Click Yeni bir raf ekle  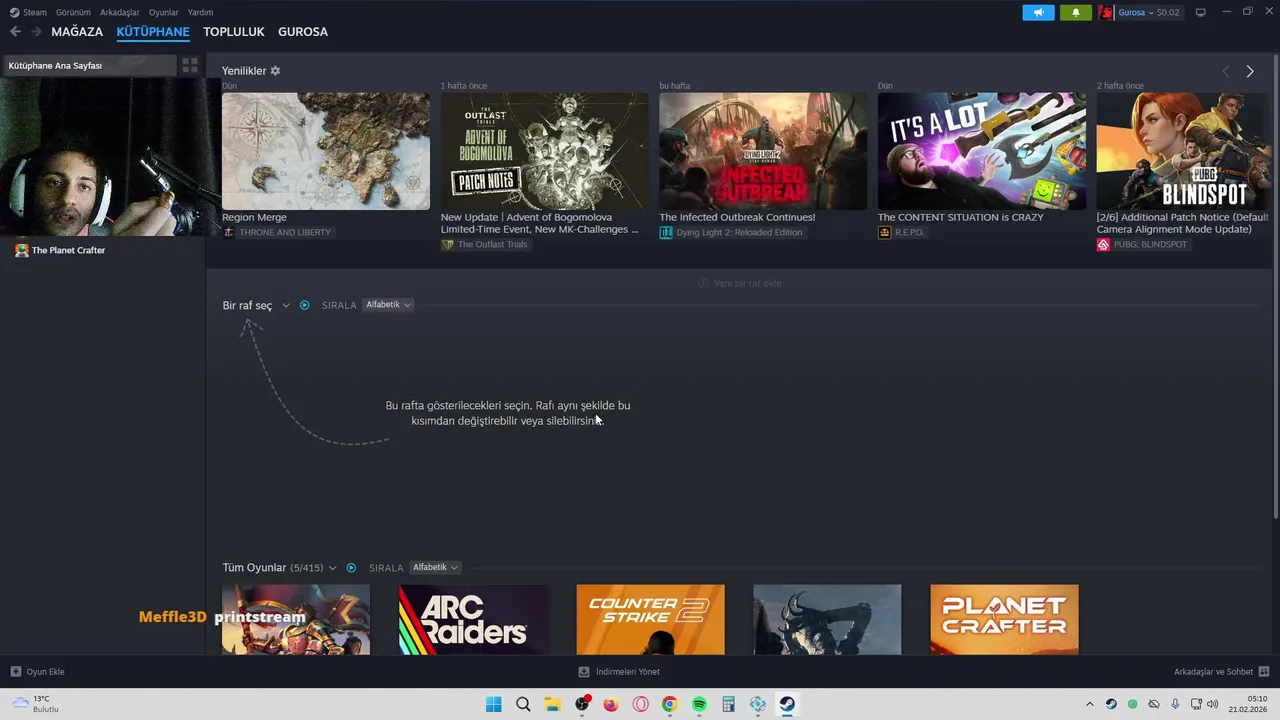click(739, 283)
